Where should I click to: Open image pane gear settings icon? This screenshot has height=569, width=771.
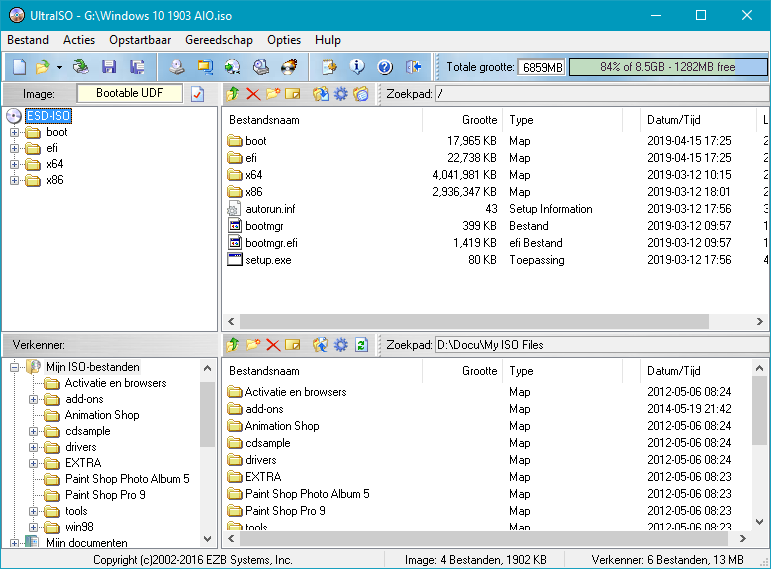(x=340, y=94)
